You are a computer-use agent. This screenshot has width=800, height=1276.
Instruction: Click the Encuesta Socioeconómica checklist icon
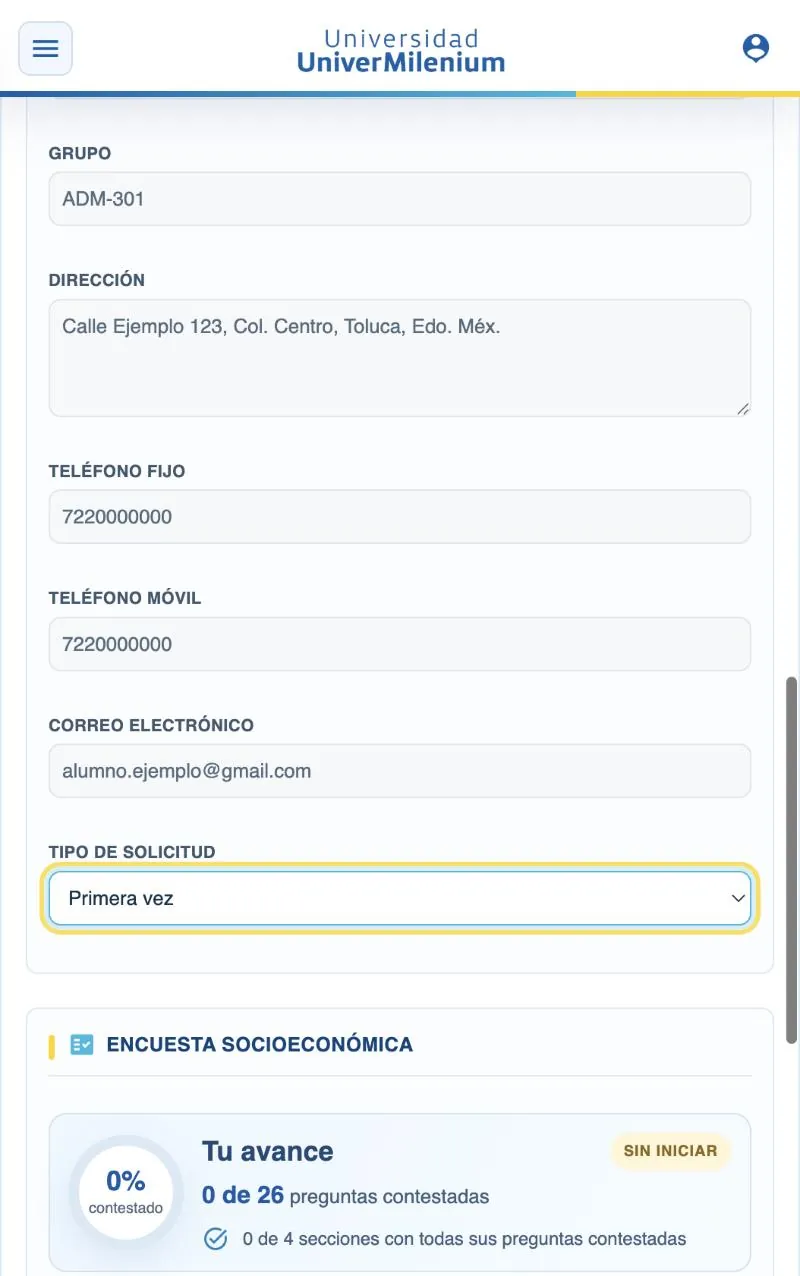(82, 1044)
